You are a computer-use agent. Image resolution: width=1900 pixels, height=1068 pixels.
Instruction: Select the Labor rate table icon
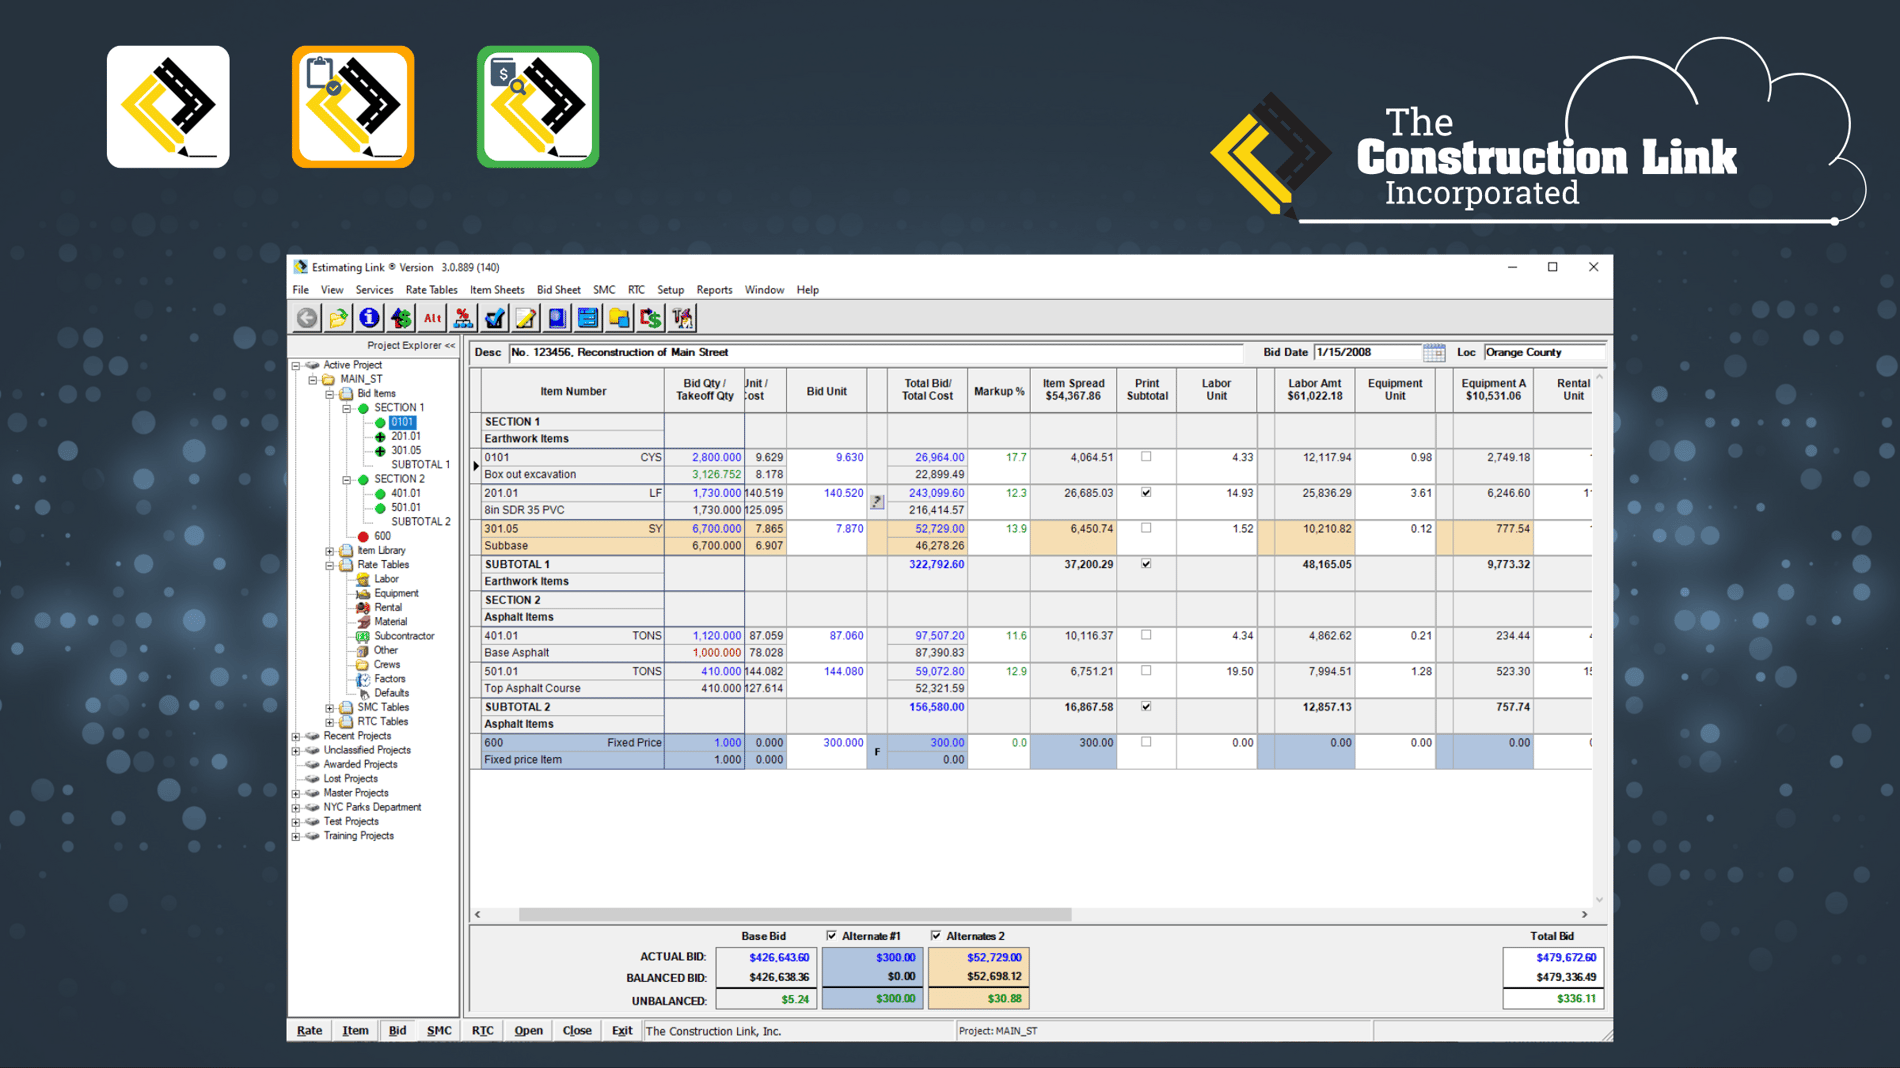click(363, 579)
